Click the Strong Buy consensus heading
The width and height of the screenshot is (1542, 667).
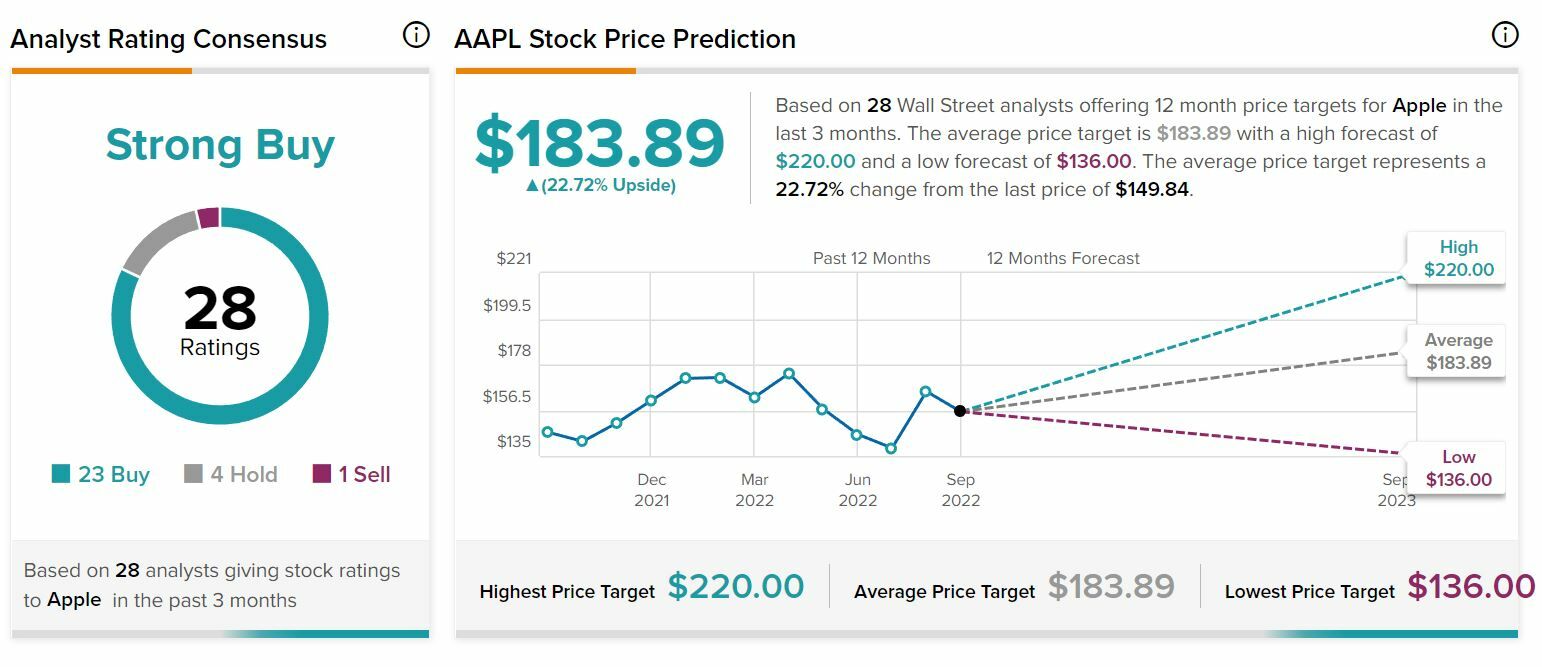[x=220, y=145]
